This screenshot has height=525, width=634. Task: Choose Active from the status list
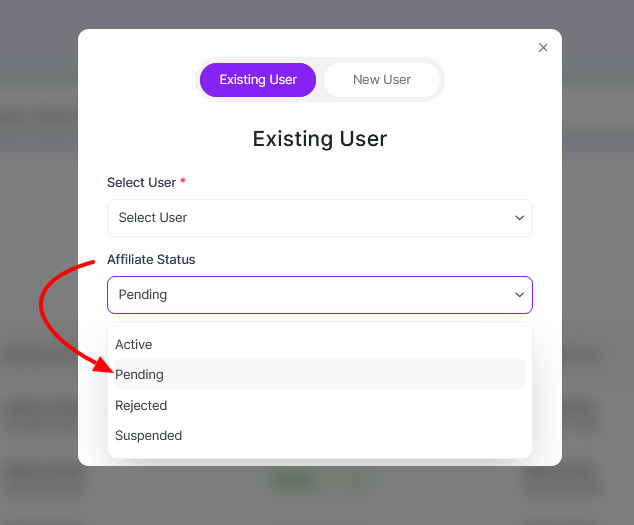point(134,344)
